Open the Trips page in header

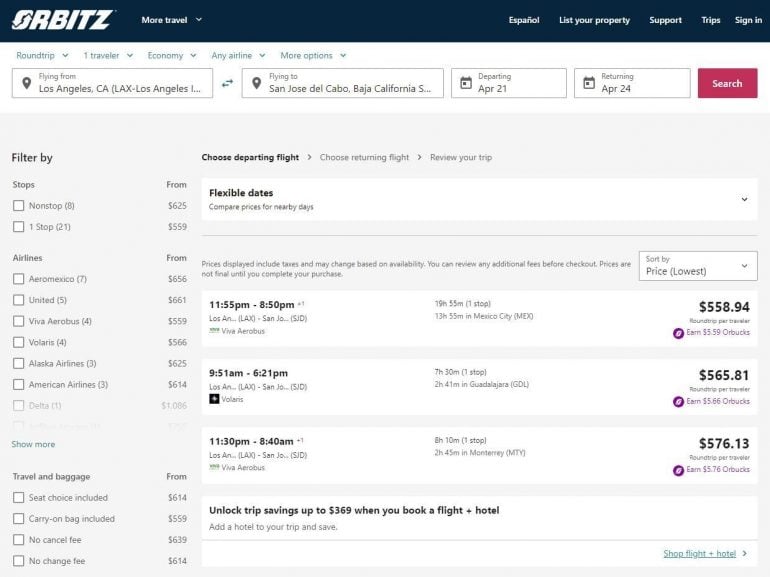pyautogui.click(x=710, y=20)
